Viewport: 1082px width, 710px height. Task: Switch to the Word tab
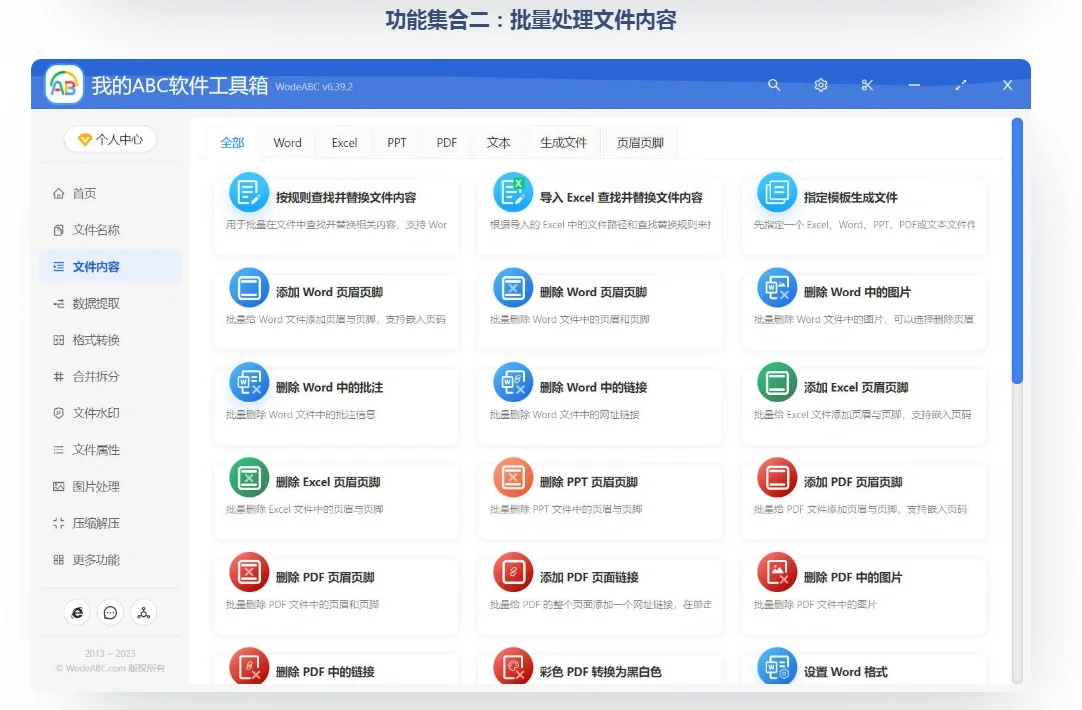click(x=287, y=142)
